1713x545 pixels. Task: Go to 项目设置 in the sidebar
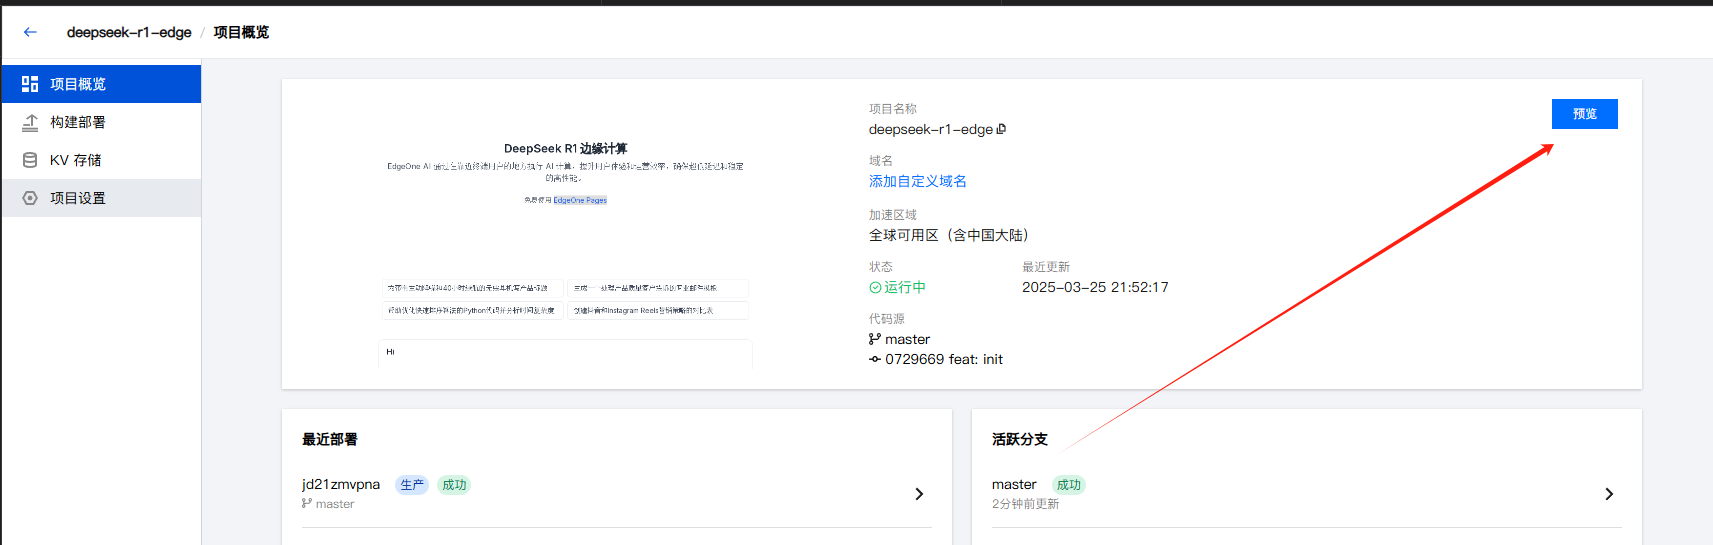point(101,198)
